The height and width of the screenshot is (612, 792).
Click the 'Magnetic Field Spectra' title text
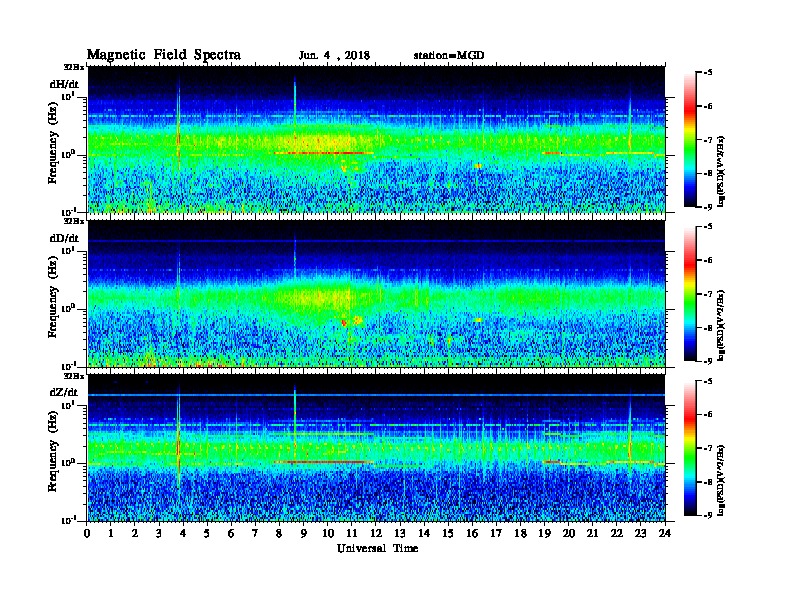[x=164, y=55]
